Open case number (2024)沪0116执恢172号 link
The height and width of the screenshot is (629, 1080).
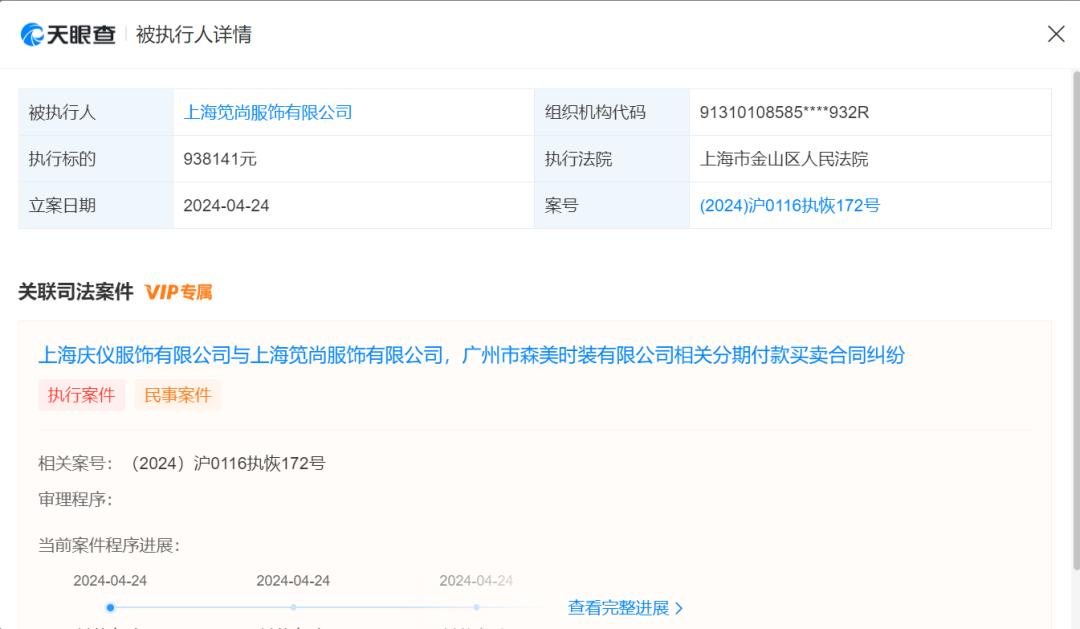point(789,205)
